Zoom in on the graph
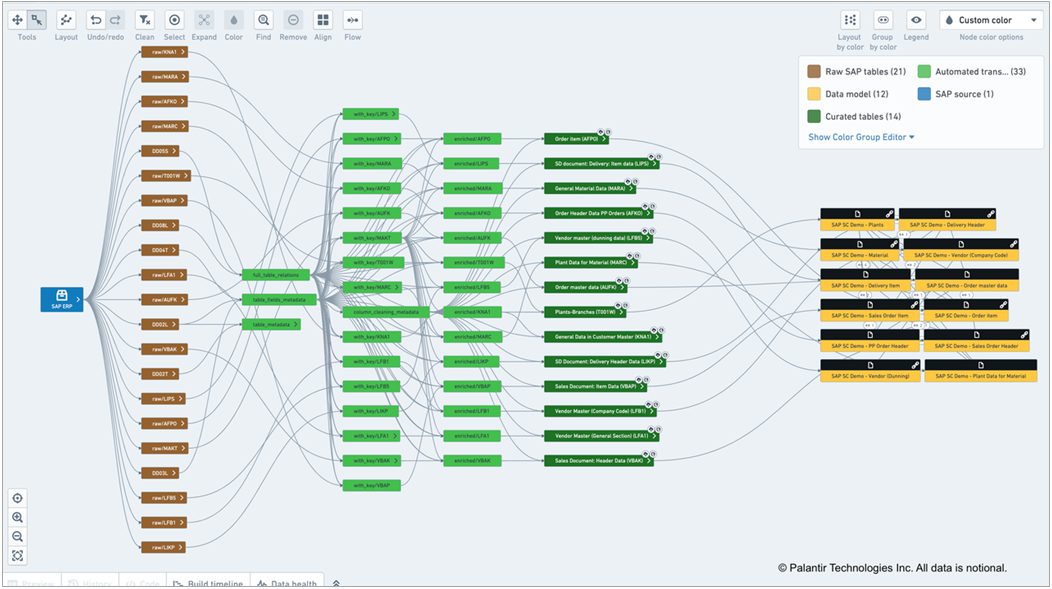This screenshot has height=589, width=1052. coord(17,517)
